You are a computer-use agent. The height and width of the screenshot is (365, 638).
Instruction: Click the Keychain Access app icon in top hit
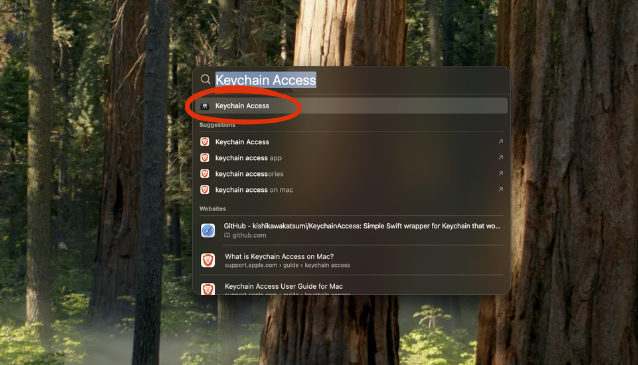(205, 106)
